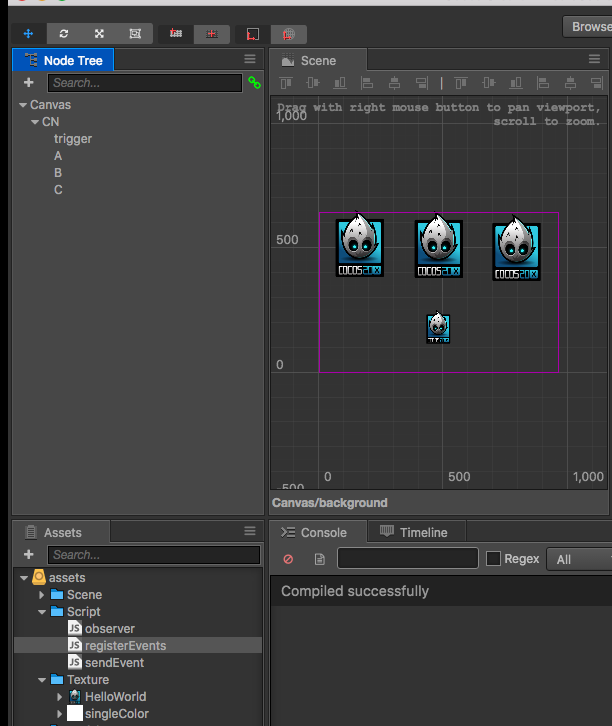Image resolution: width=612 pixels, height=726 pixels.
Task: Collapse the CN node
Action: click(35, 122)
